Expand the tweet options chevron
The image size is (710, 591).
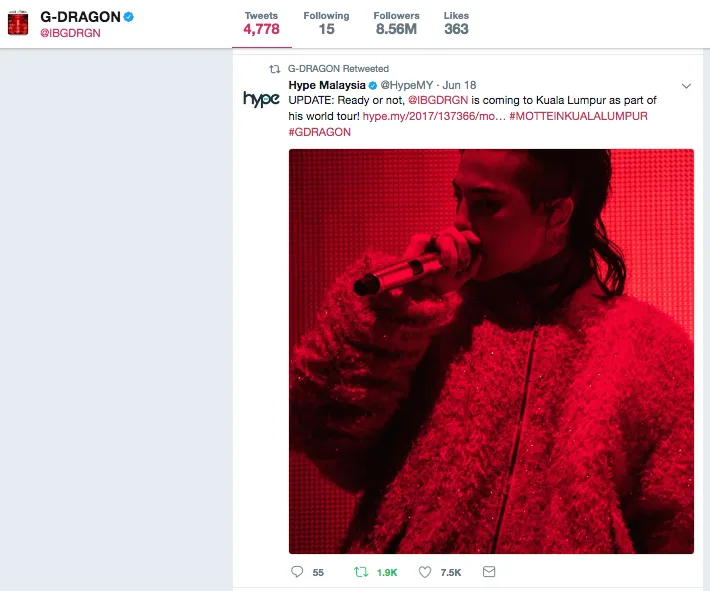click(x=686, y=86)
